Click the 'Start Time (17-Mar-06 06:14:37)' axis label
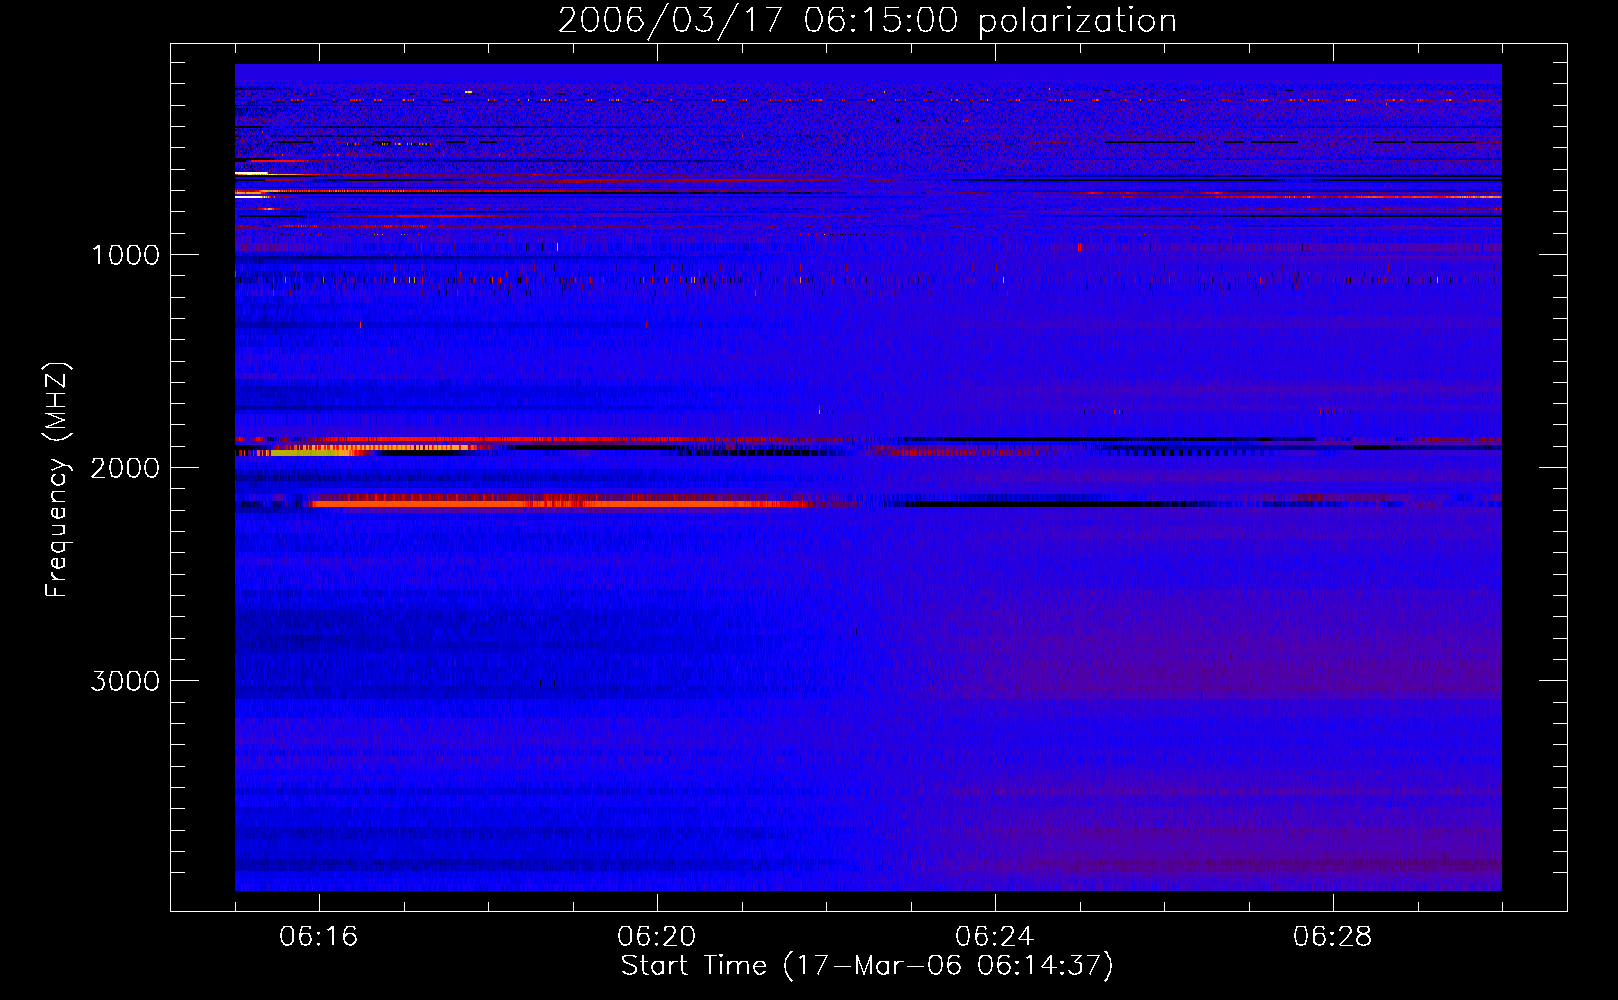This screenshot has height=1000, width=1618. pyautogui.click(x=867, y=966)
